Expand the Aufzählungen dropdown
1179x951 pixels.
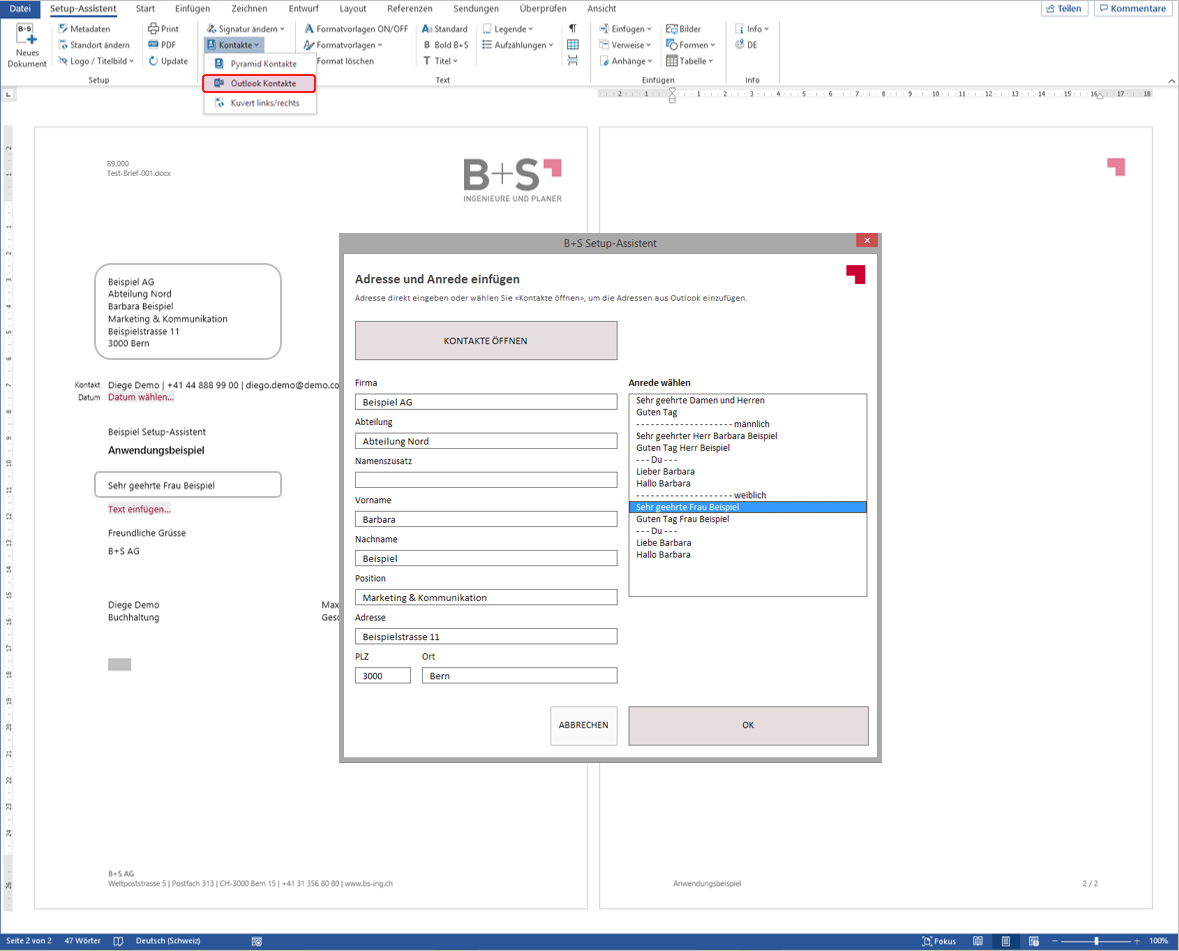point(517,45)
